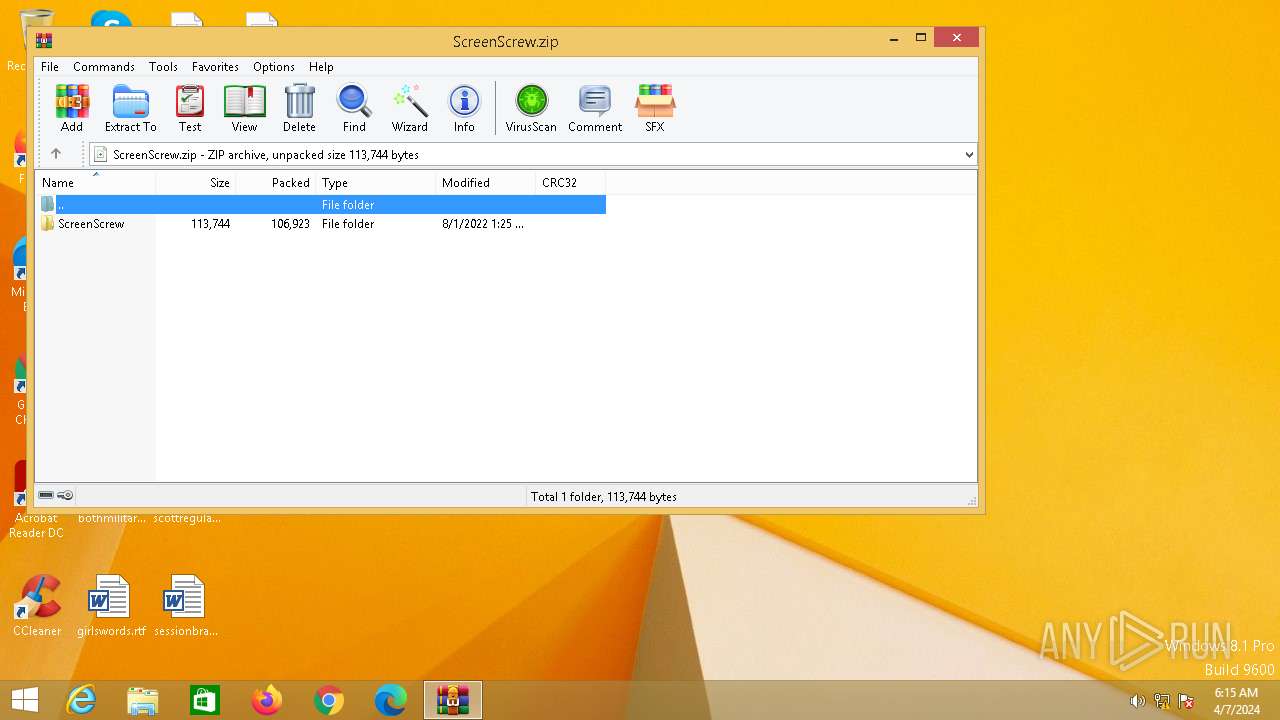This screenshot has height=720, width=1280.
Task: Go up one folder level arrow
Action: (56, 154)
